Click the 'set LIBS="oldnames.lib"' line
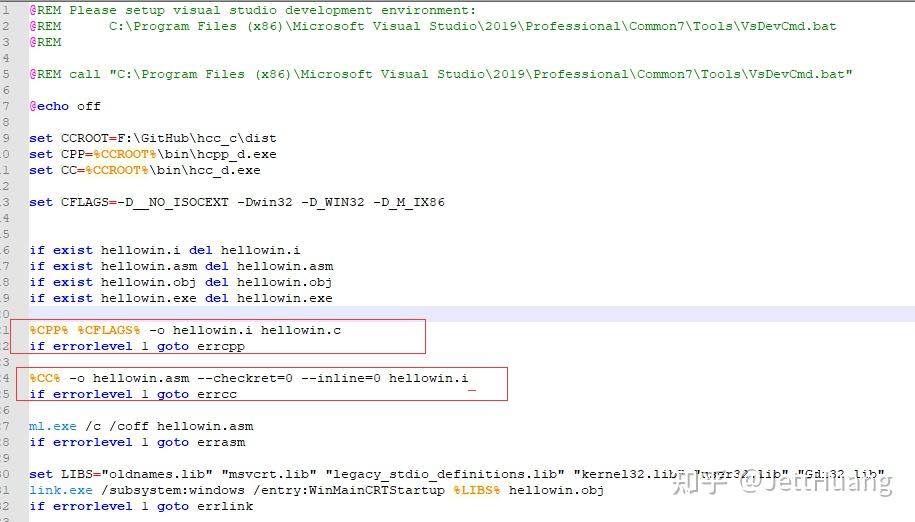 click(x=457, y=474)
